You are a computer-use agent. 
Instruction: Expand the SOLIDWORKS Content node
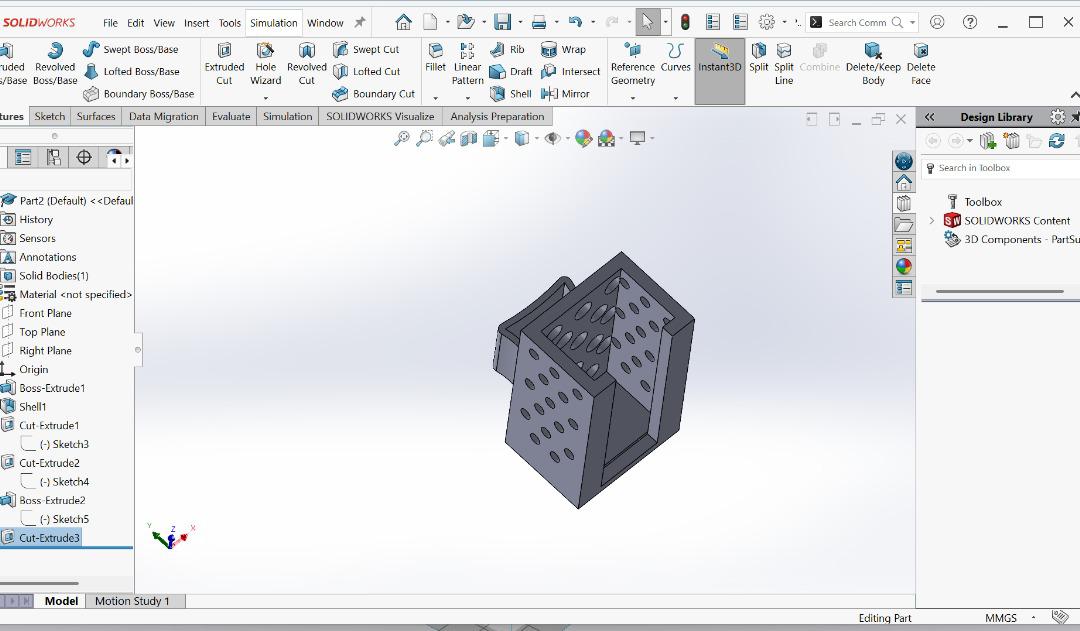(931, 220)
